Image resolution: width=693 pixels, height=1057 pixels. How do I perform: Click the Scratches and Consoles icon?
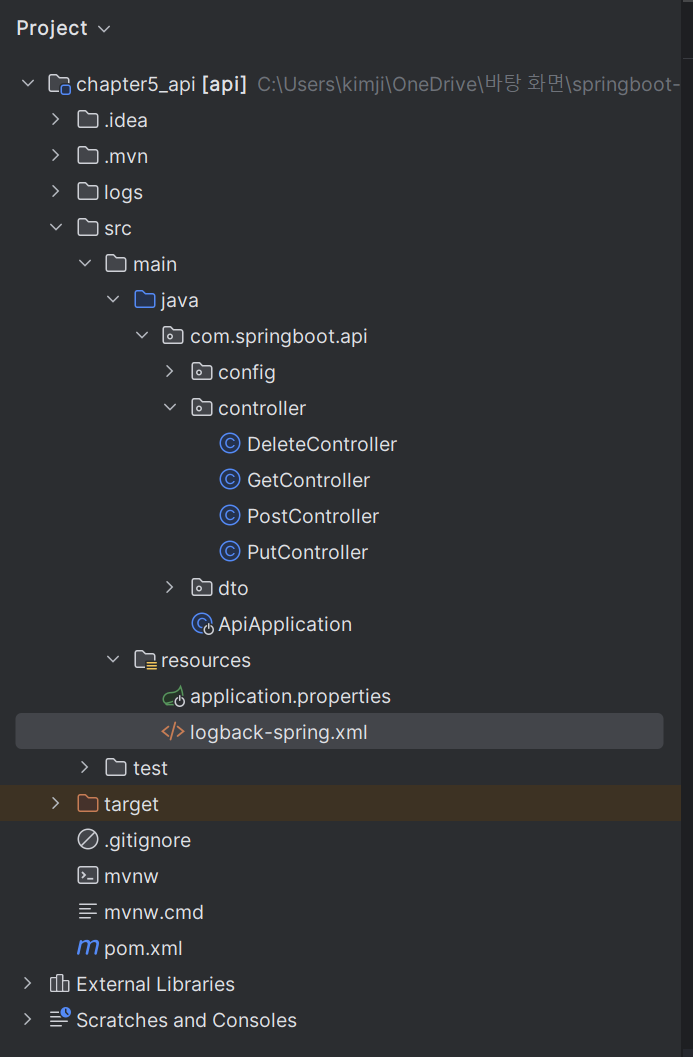click(x=59, y=1020)
